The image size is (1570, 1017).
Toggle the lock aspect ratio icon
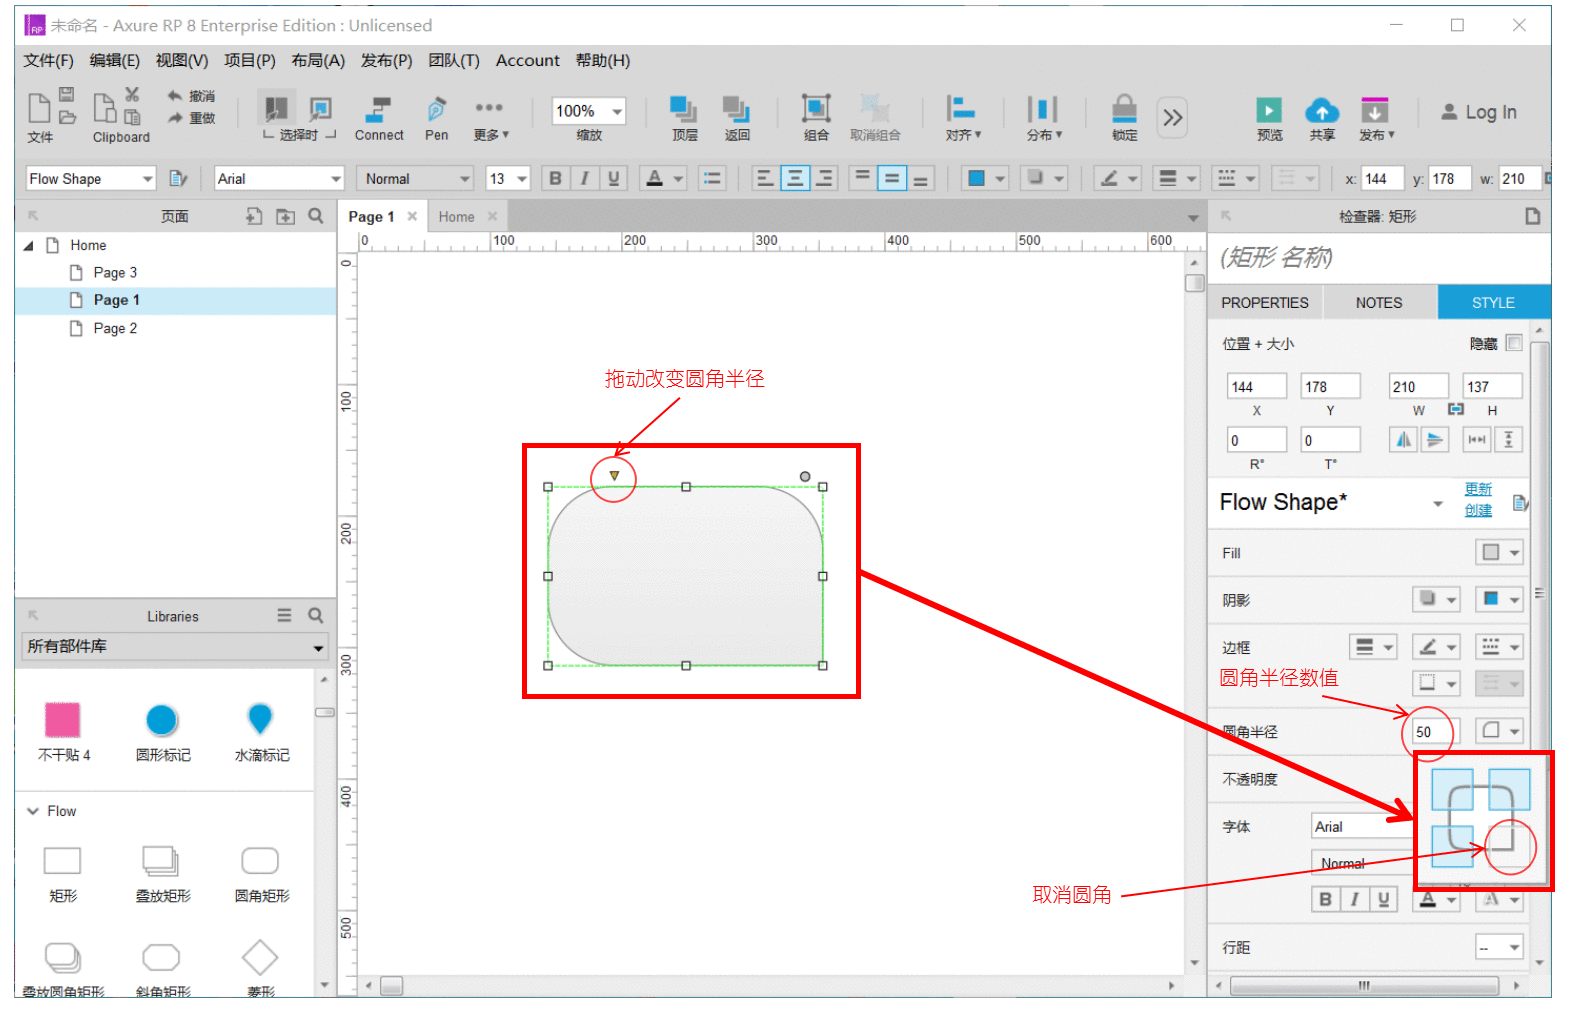coord(1456,409)
